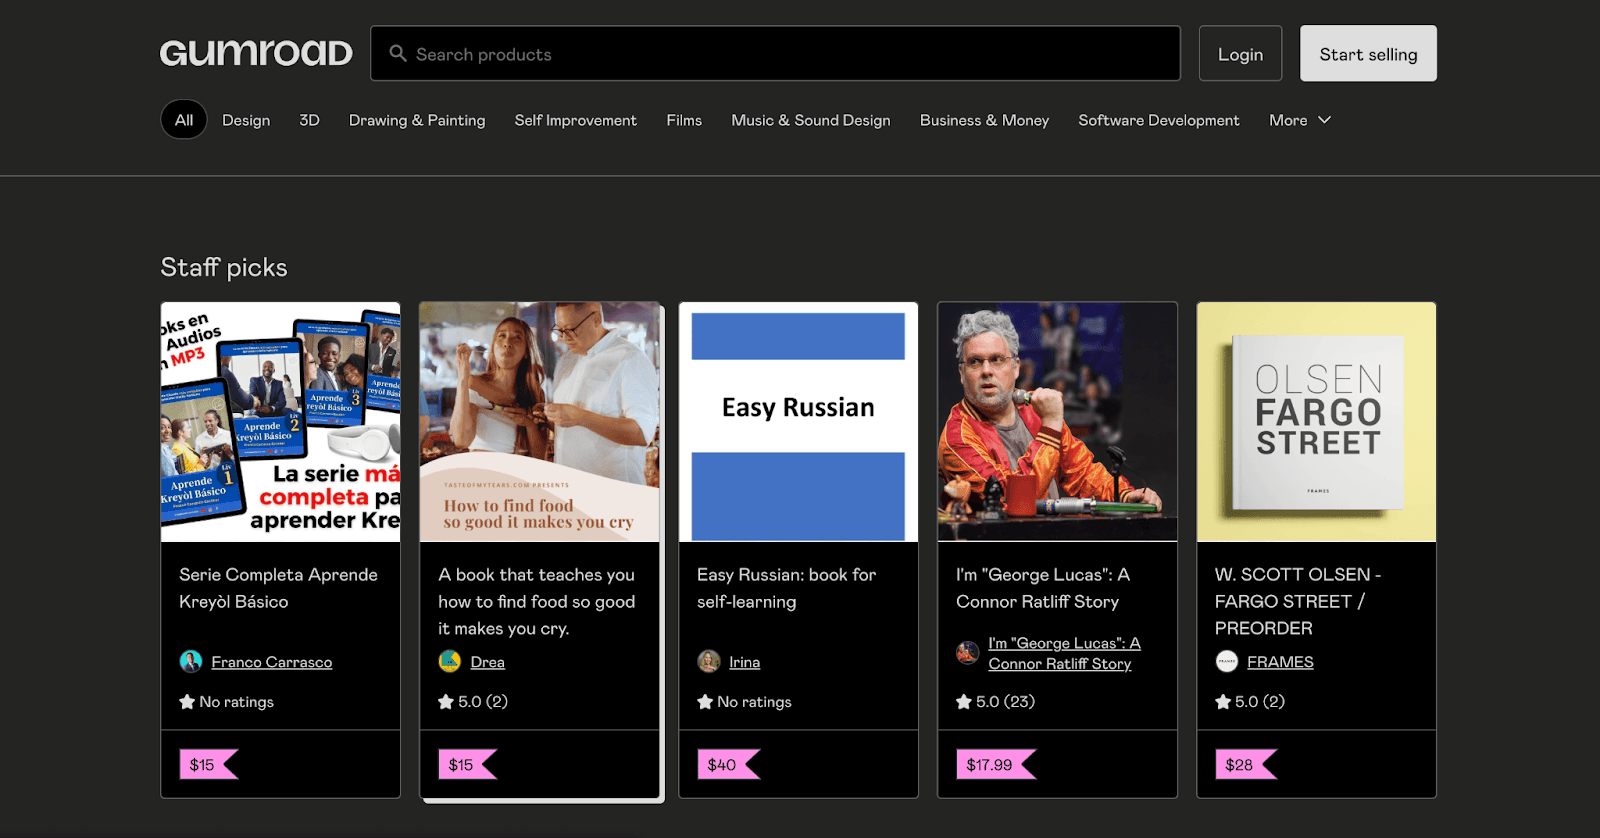Click No ratings text on Easy Russian card
This screenshot has height=838, width=1600.
(754, 702)
